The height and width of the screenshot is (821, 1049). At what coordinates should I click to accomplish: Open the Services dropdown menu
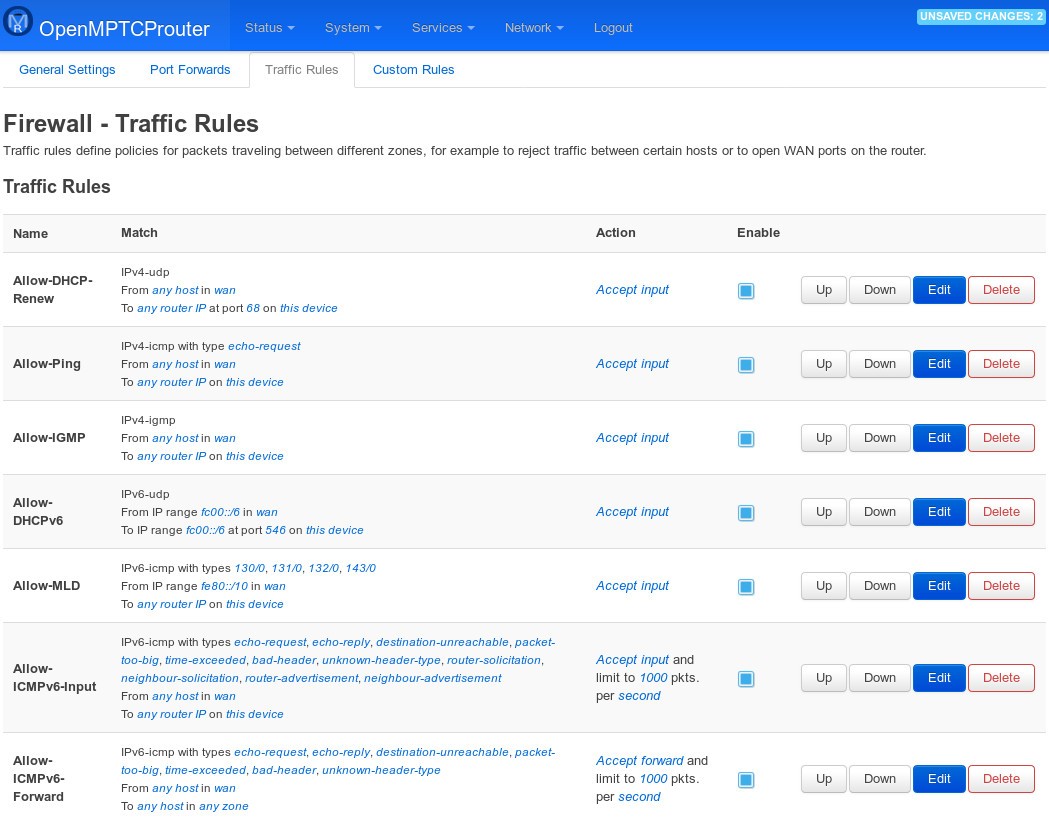point(443,28)
